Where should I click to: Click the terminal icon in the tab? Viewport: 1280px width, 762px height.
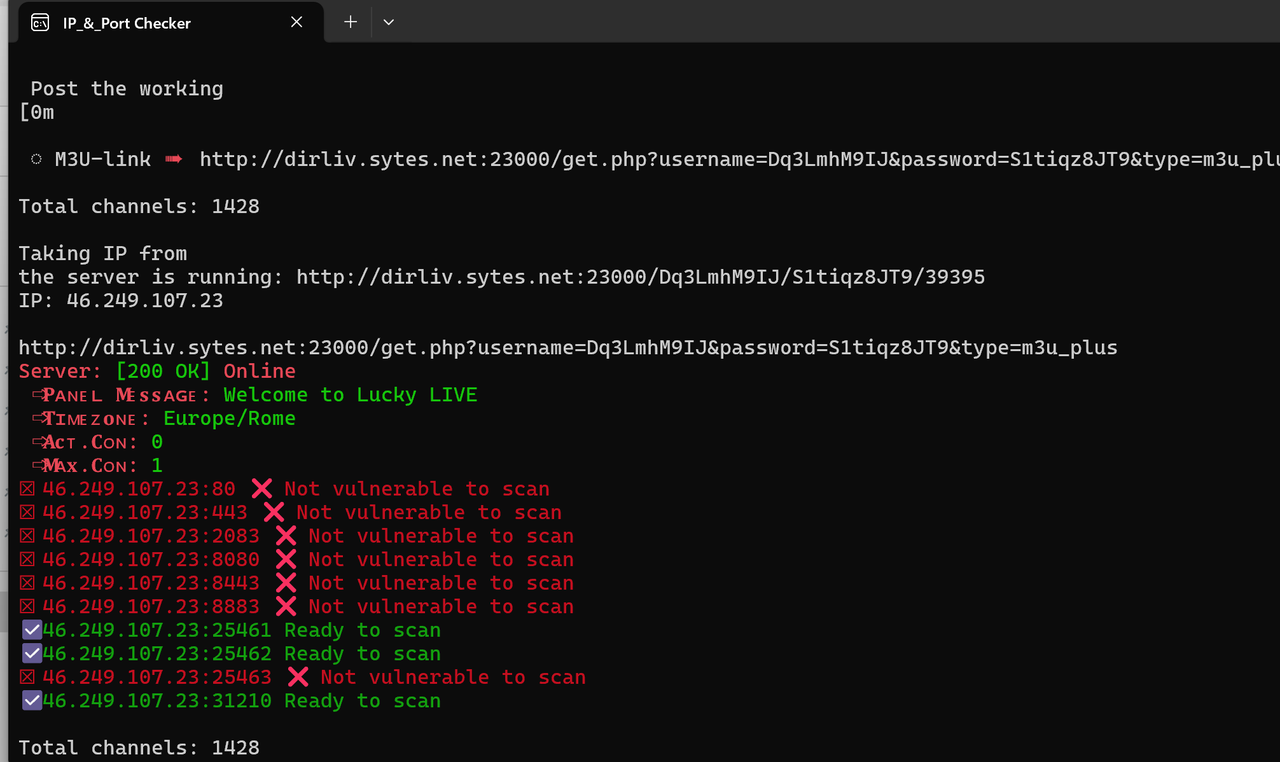40,23
